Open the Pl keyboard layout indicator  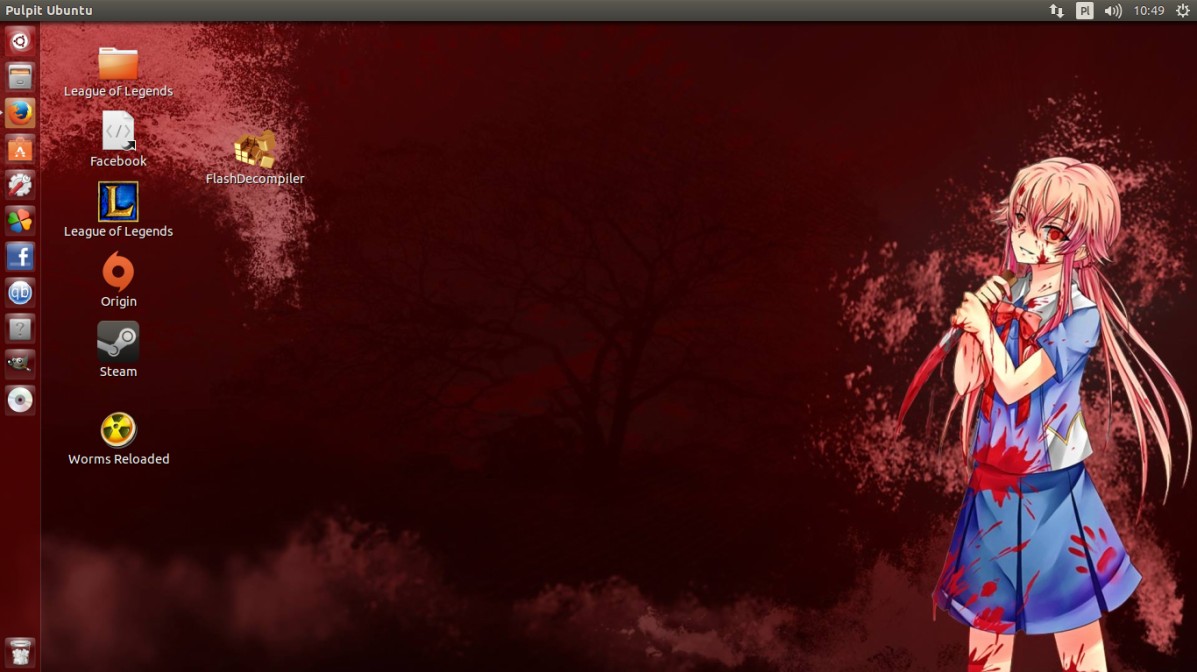pyautogui.click(x=1085, y=11)
